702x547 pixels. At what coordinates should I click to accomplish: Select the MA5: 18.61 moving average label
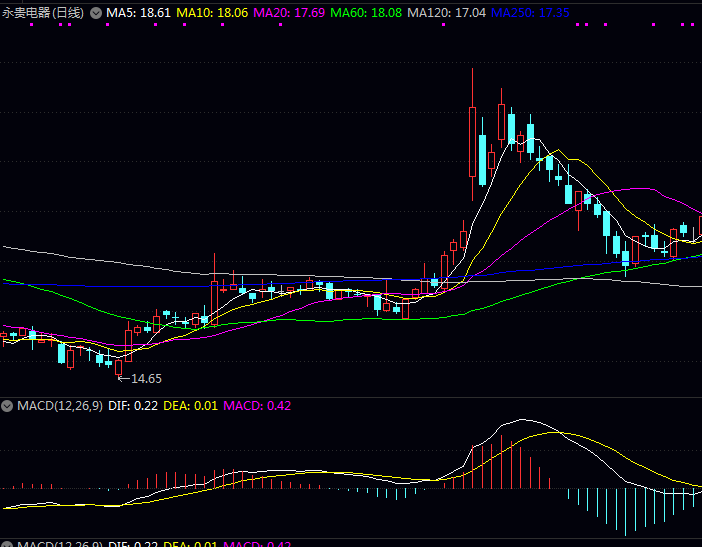click(x=138, y=13)
